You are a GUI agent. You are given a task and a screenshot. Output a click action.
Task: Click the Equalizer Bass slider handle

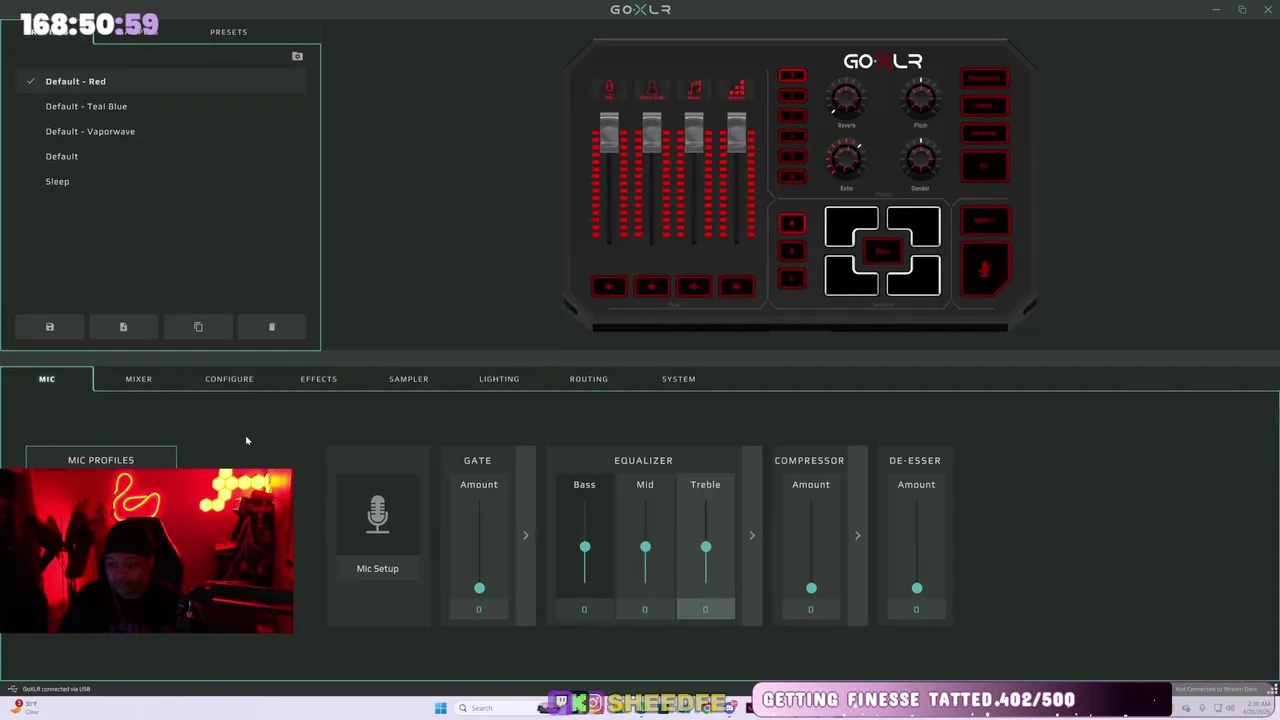click(x=585, y=547)
